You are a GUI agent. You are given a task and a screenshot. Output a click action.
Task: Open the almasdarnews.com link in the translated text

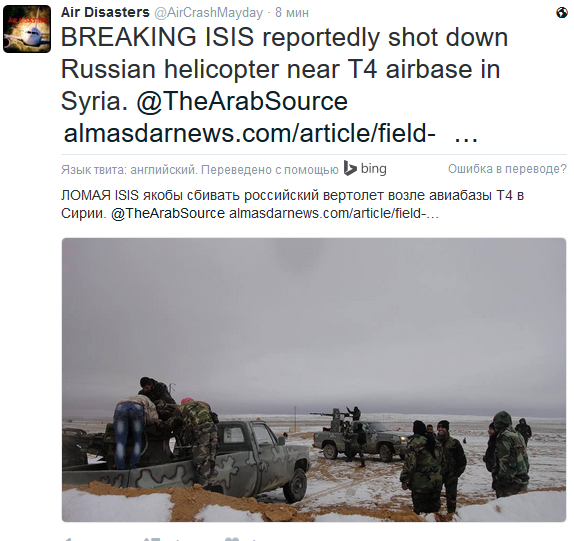click(333, 213)
